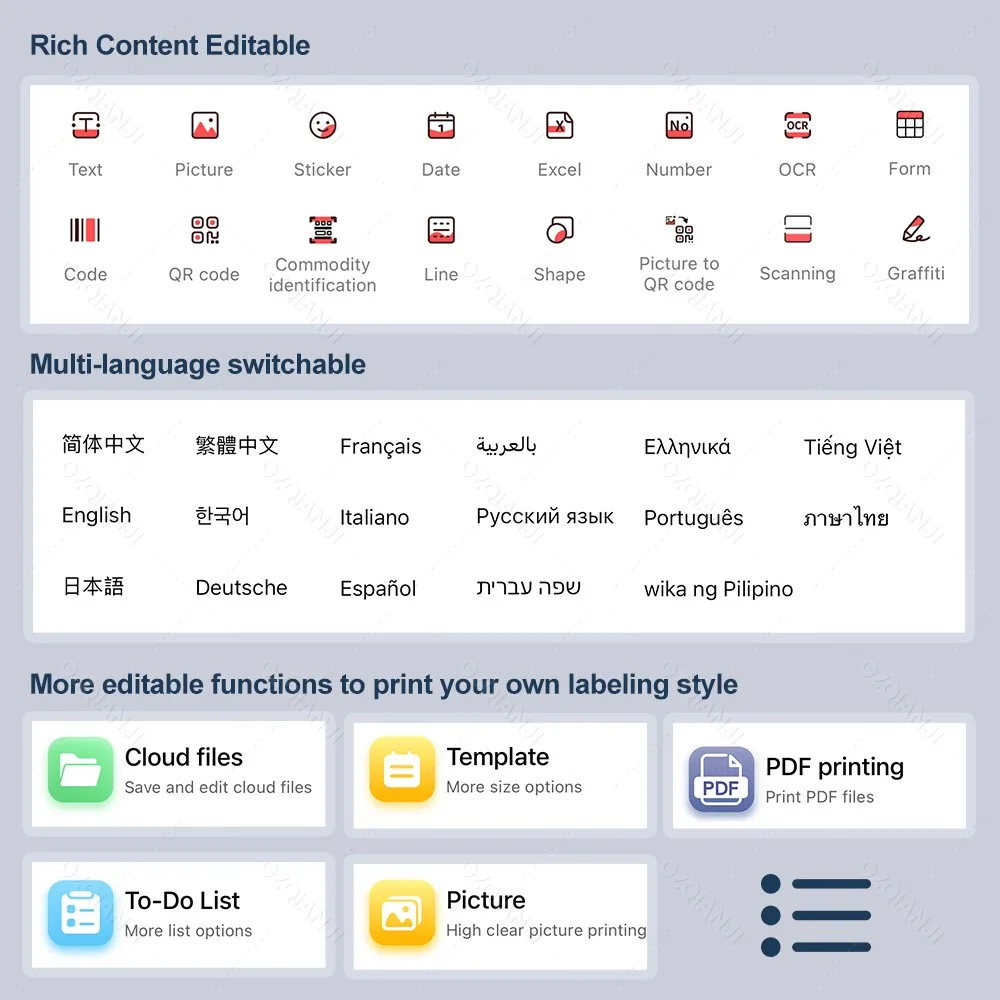Click the Sticker icon

(322, 125)
